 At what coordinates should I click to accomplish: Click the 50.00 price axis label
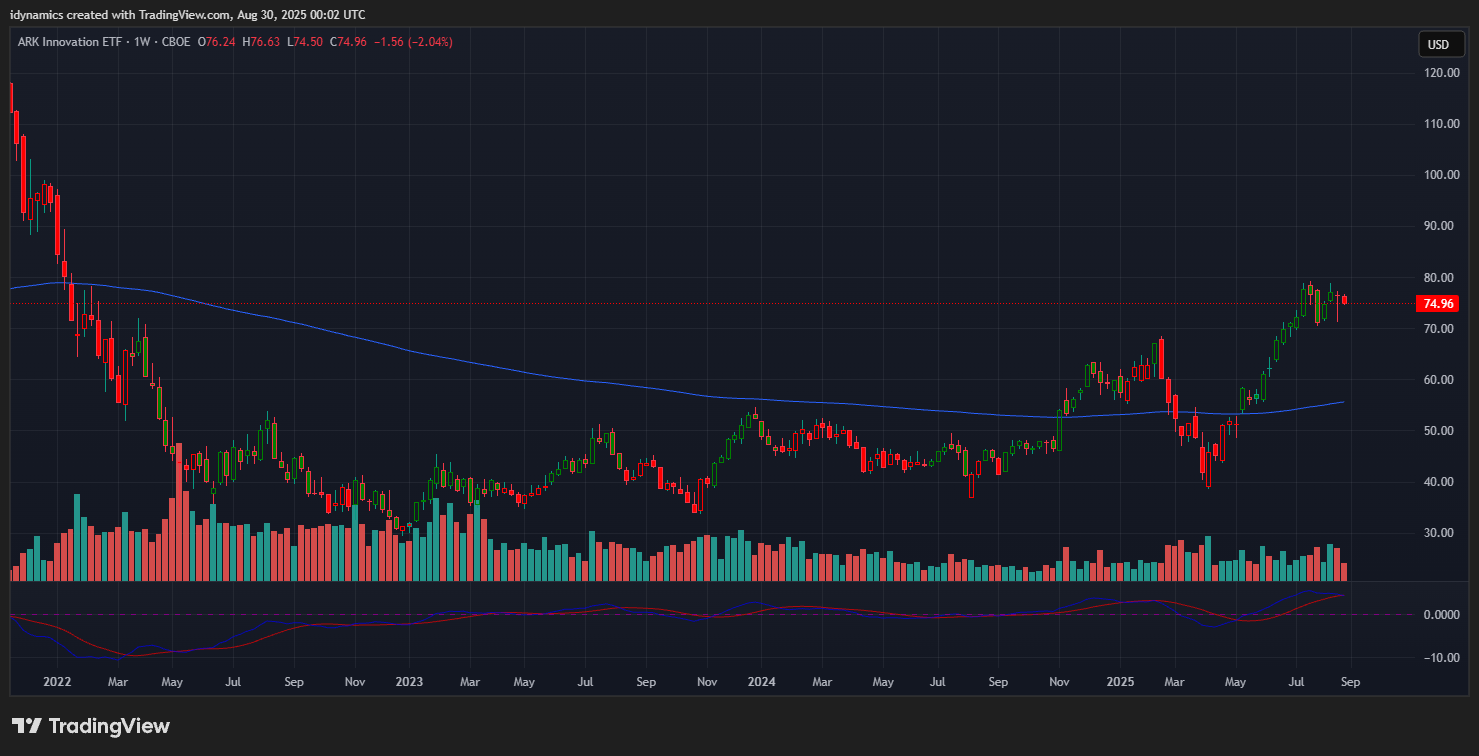tap(1440, 431)
